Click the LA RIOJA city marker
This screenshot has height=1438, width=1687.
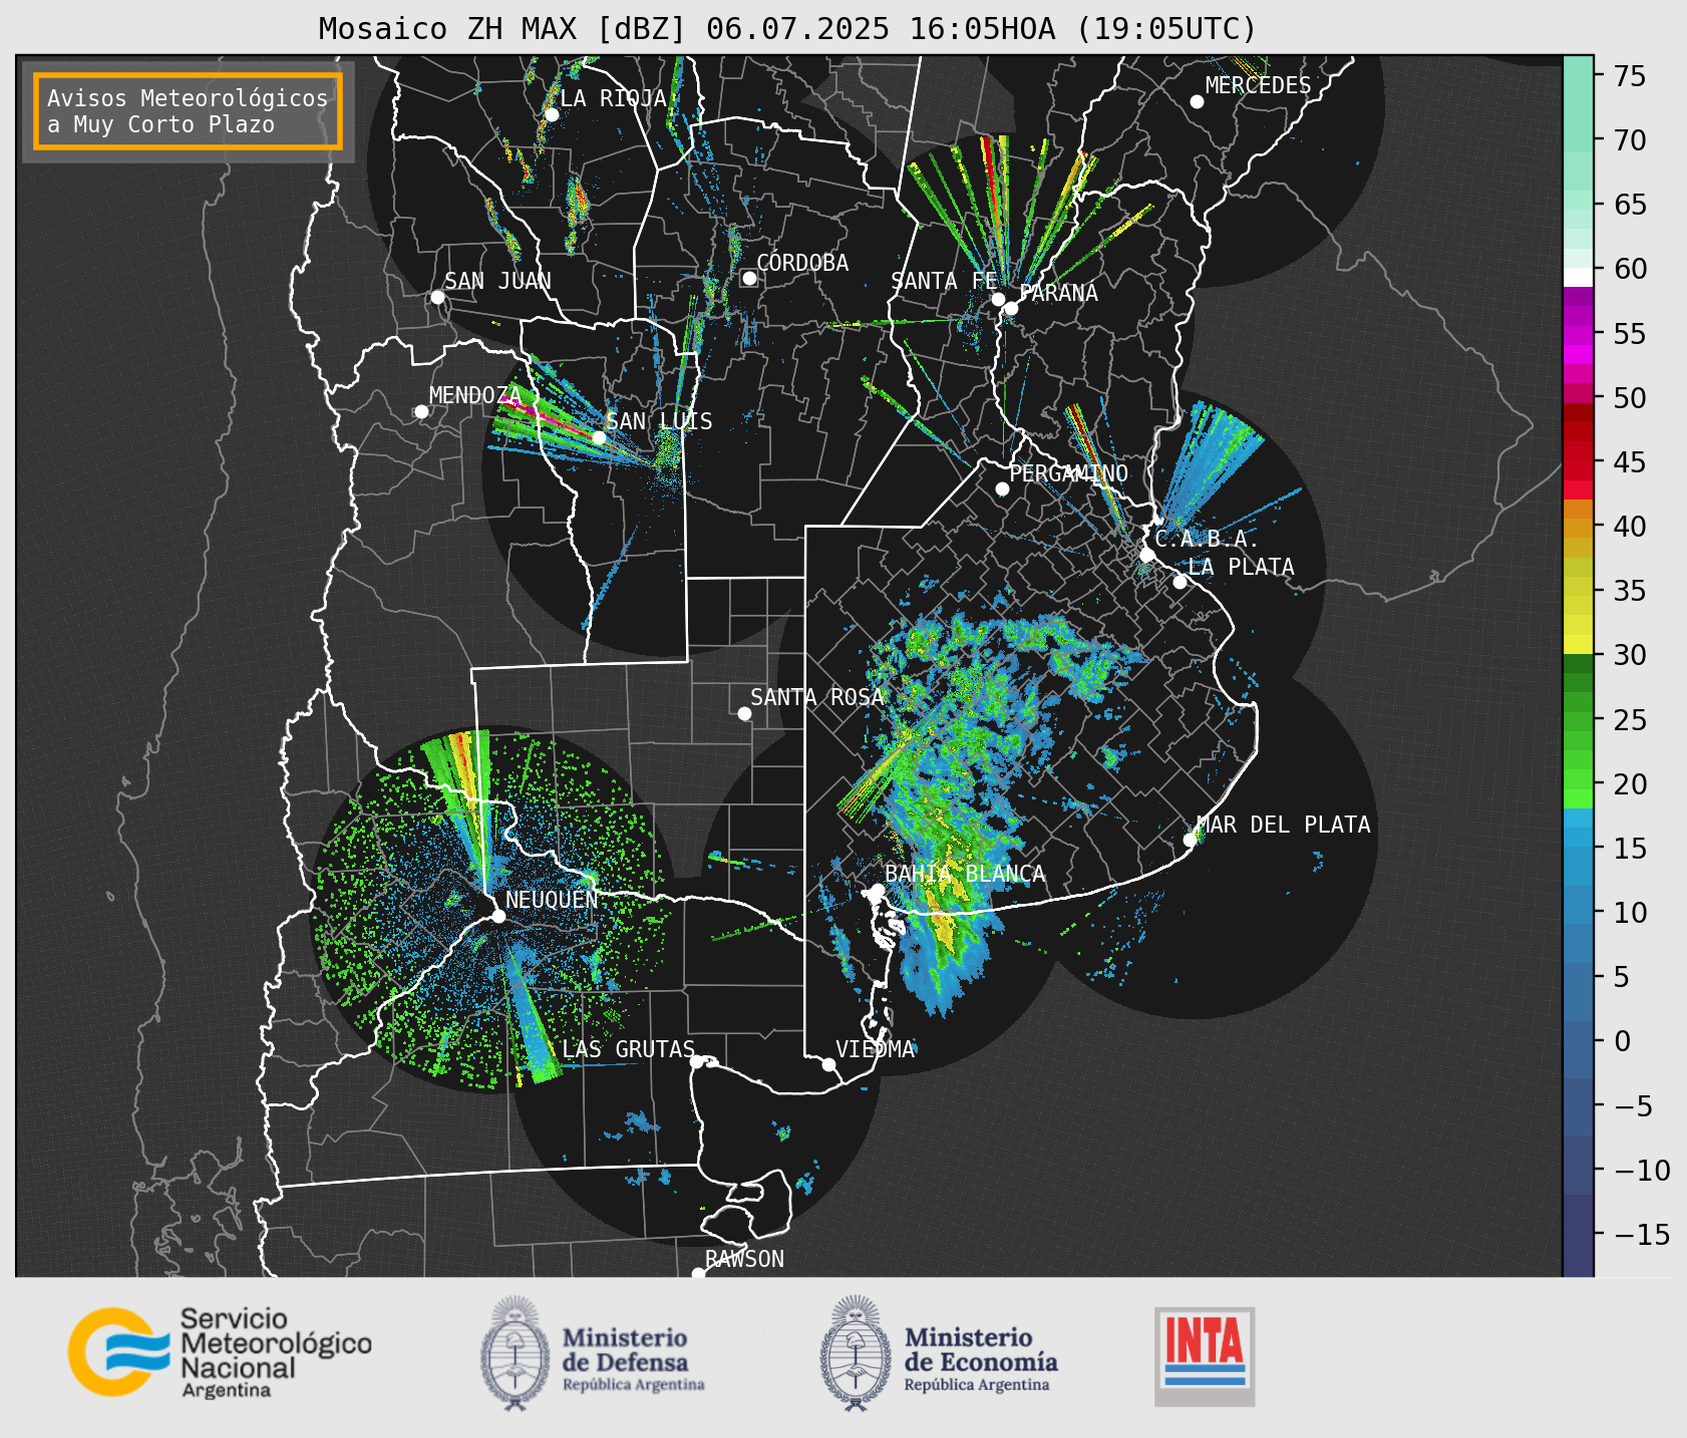551,114
